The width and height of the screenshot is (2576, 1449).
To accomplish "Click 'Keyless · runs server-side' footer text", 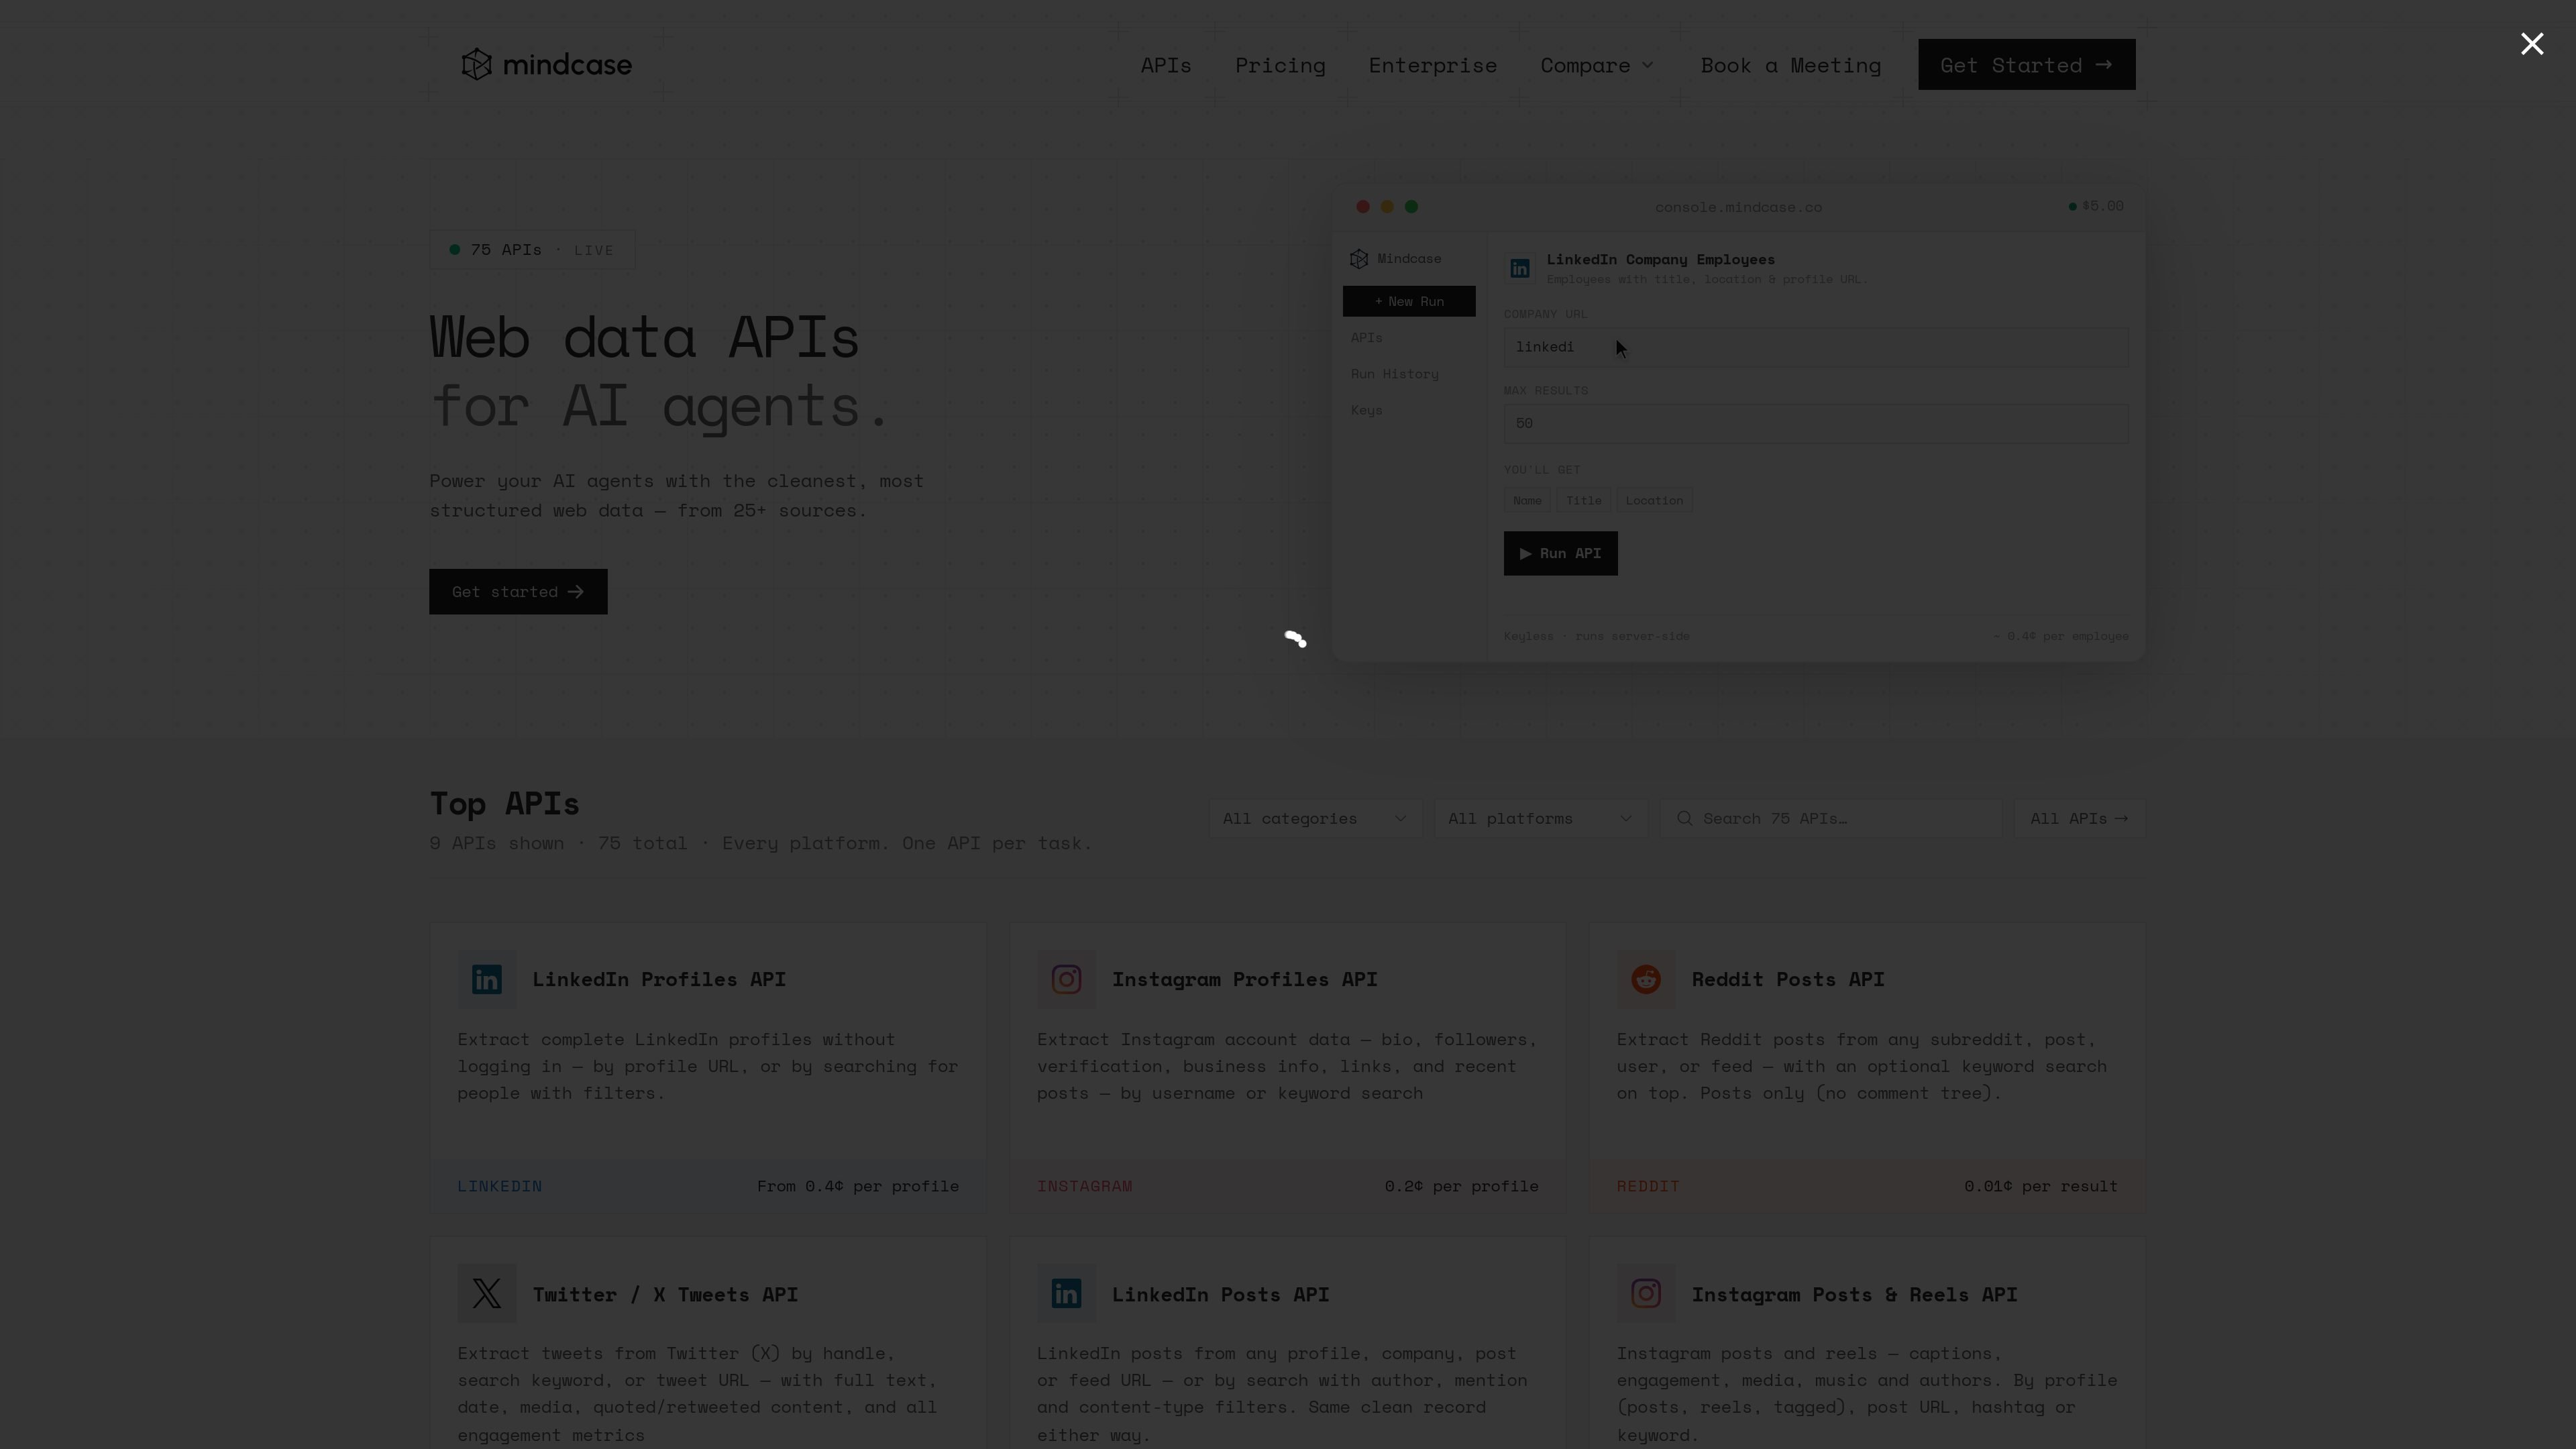I will click(1596, 636).
